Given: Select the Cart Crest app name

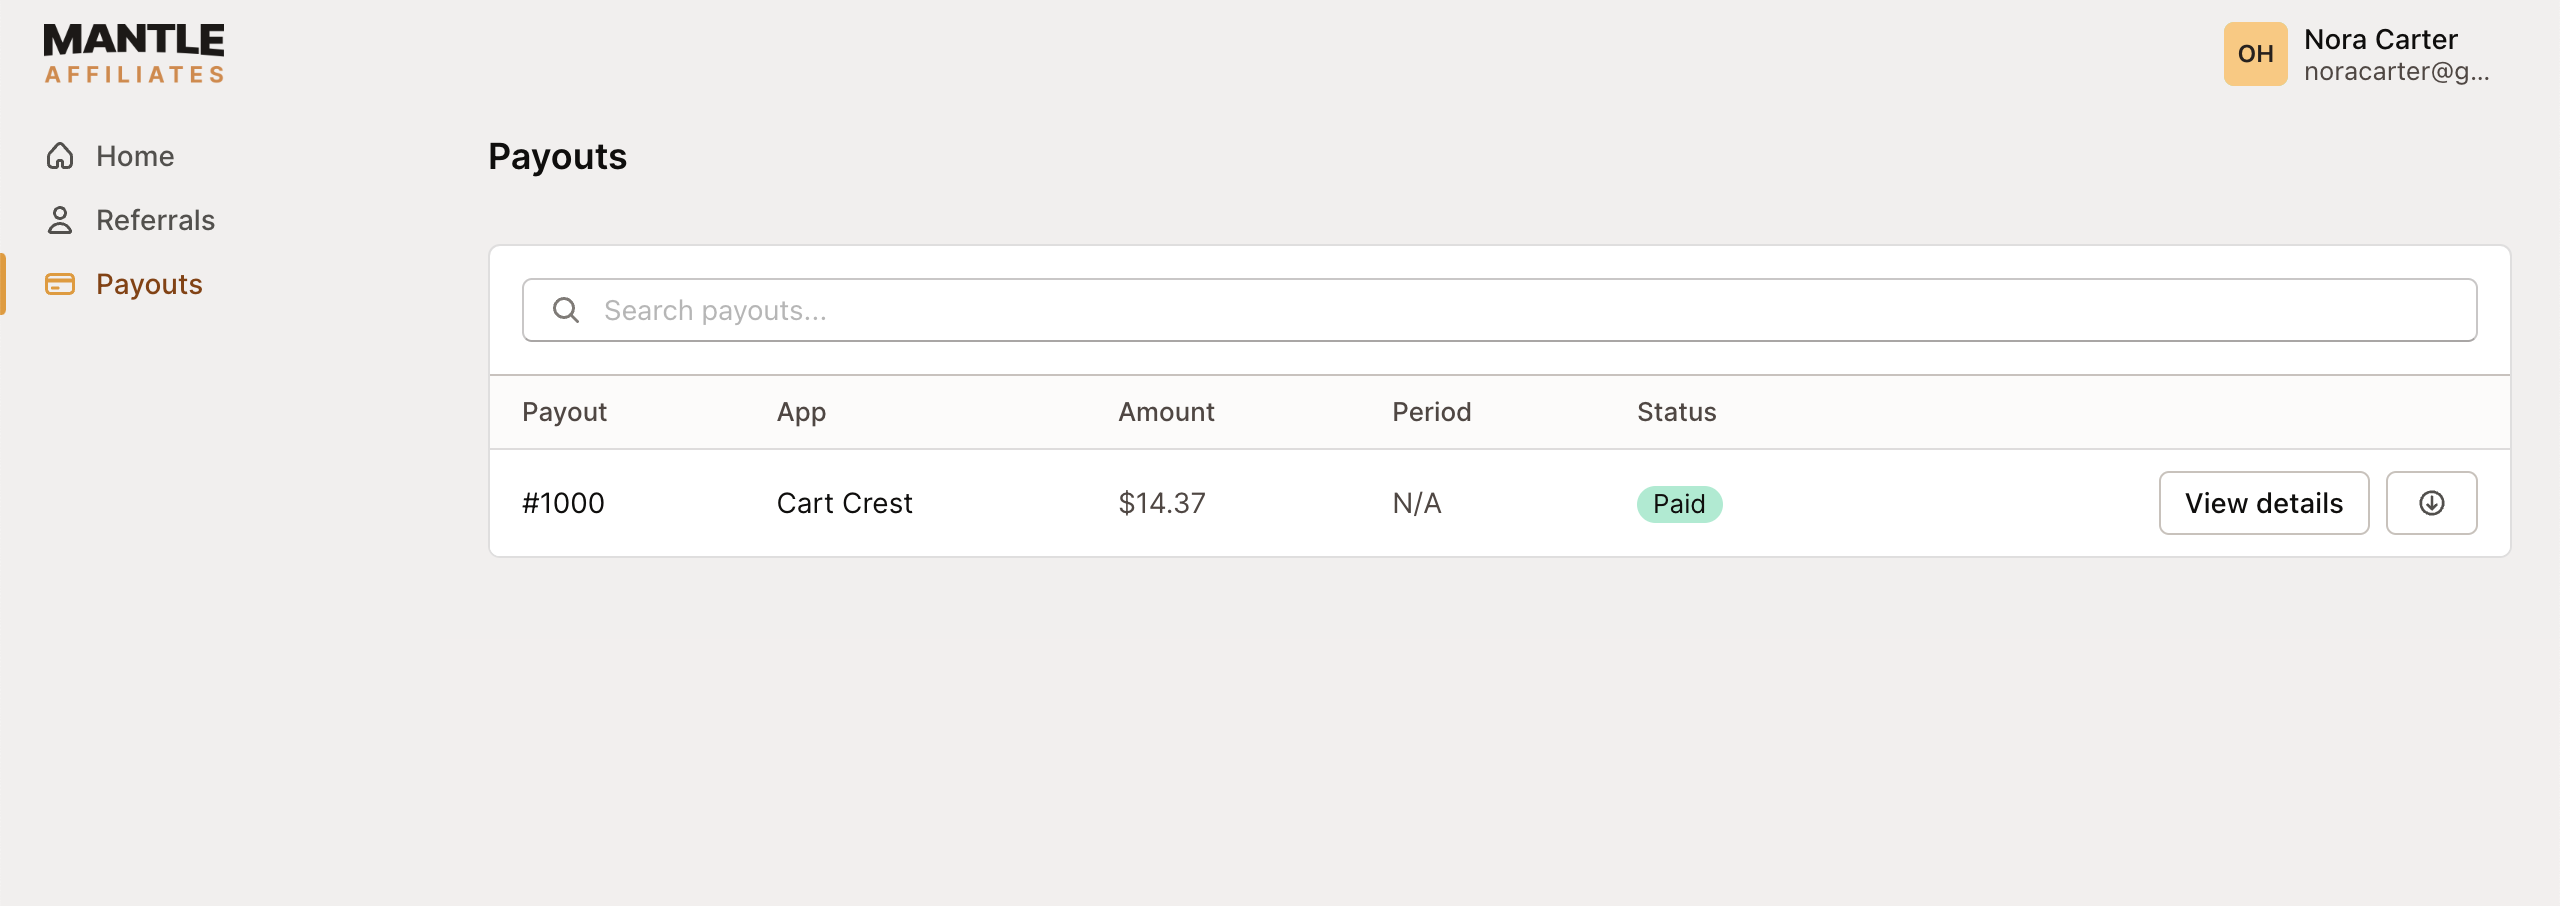Looking at the screenshot, I should click(x=844, y=503).
